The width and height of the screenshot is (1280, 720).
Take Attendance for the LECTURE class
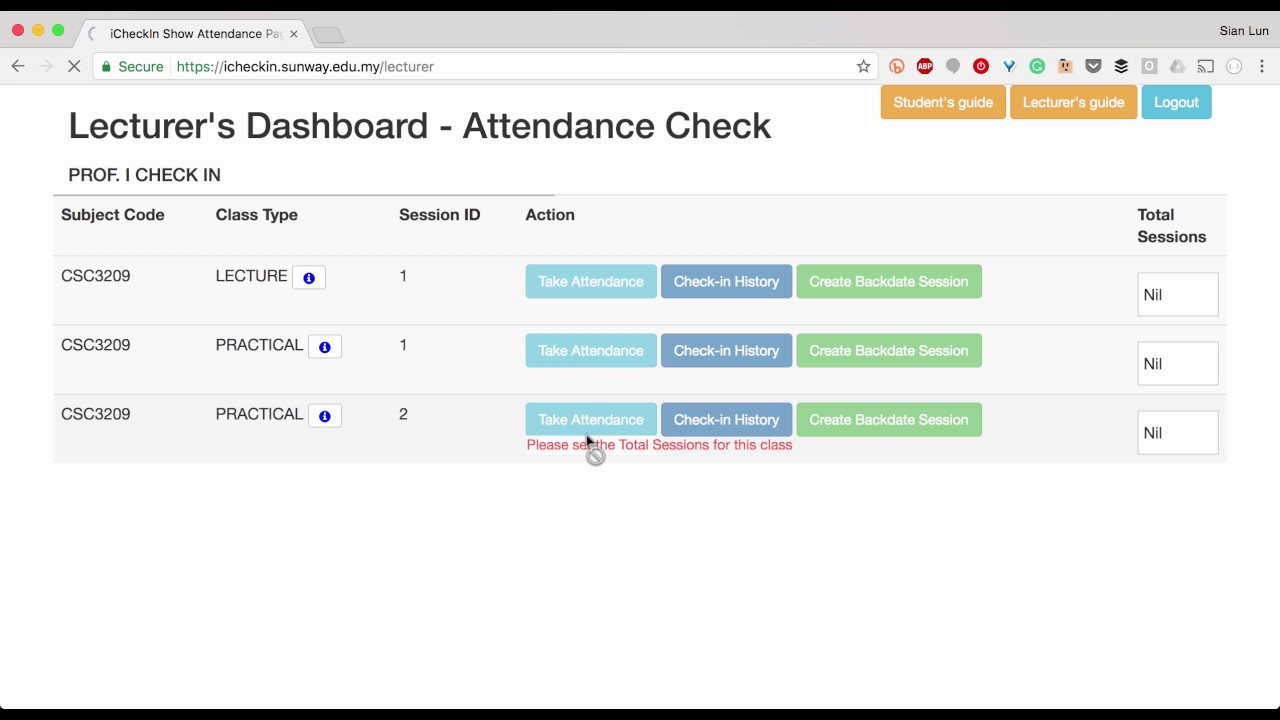[x=591, y=281]
